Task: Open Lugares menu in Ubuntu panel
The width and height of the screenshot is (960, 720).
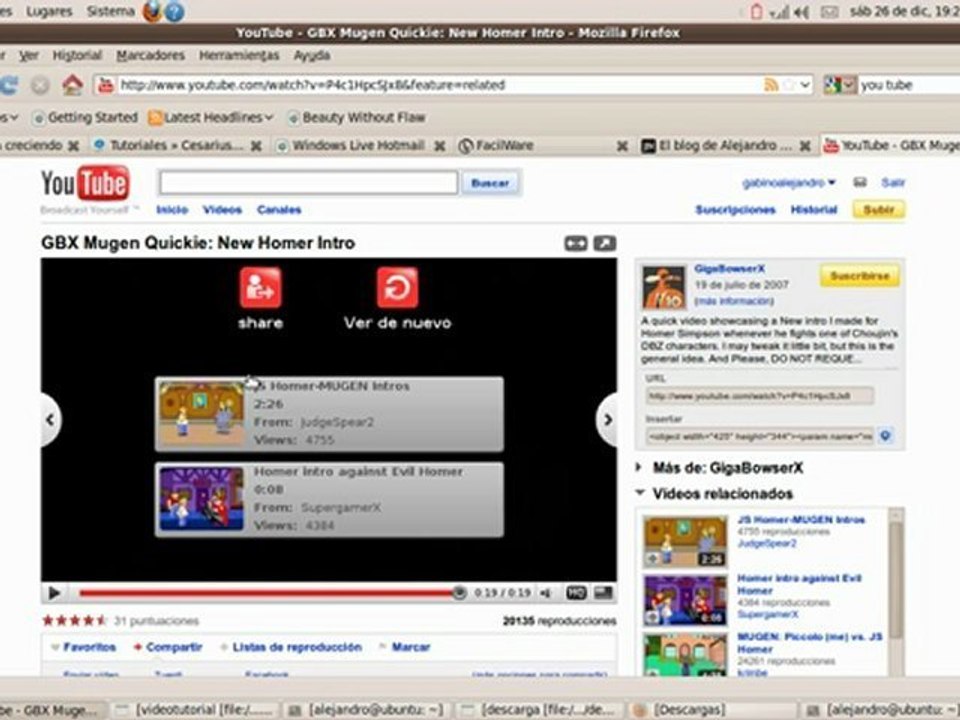Action: tap(49, 11)
